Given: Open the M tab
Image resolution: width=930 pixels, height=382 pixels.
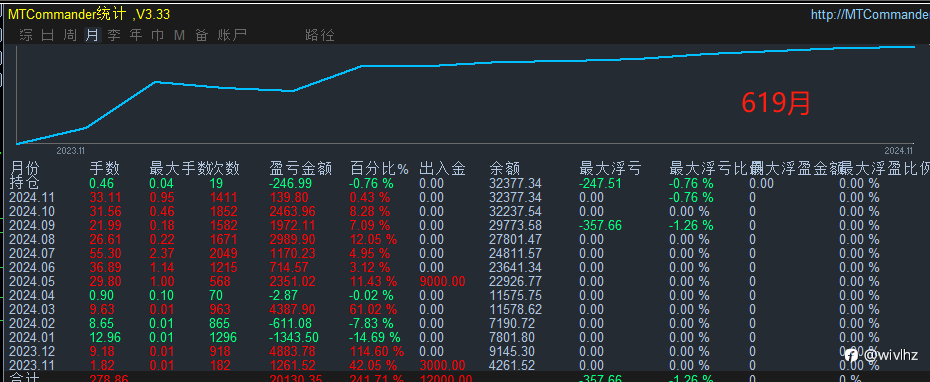Looking at the screenshot, I should [x=180, y=35].
